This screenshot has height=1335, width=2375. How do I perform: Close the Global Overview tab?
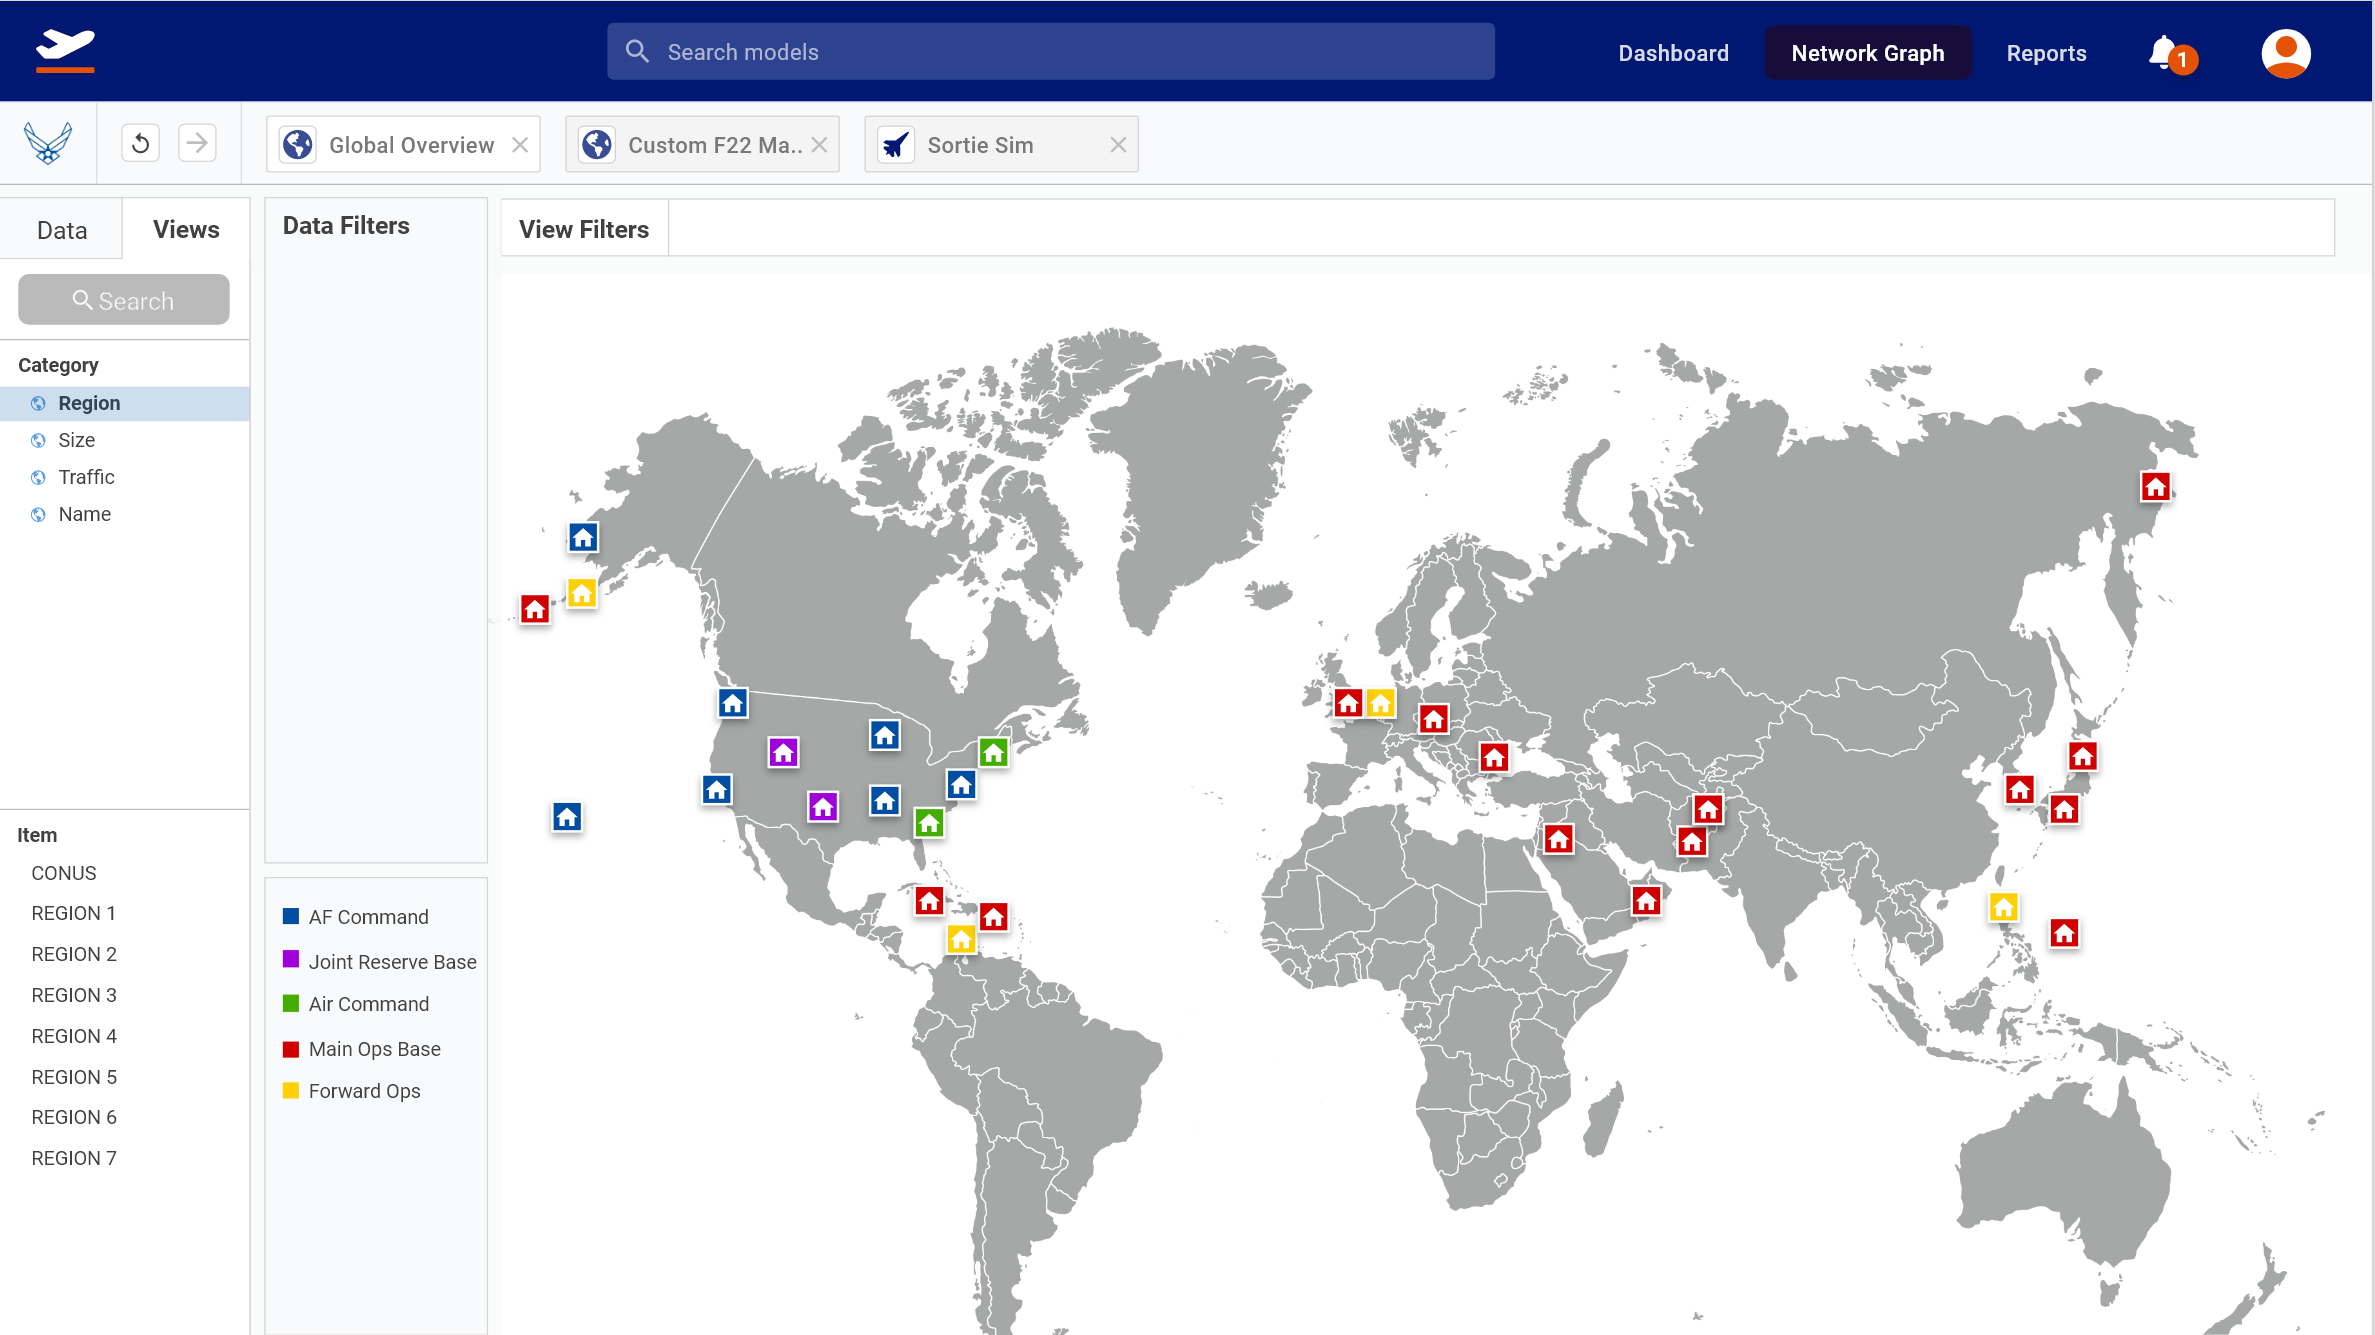click(x=520, y=145)
